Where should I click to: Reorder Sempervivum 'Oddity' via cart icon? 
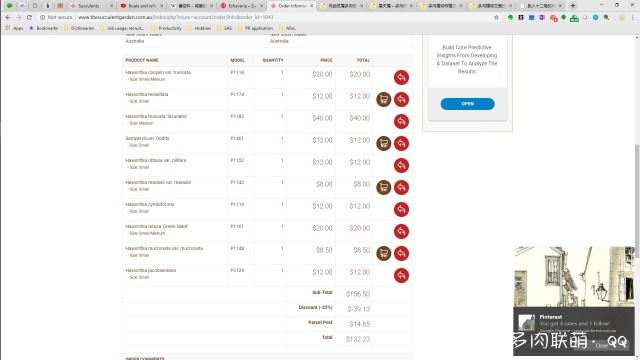point(383,143)
